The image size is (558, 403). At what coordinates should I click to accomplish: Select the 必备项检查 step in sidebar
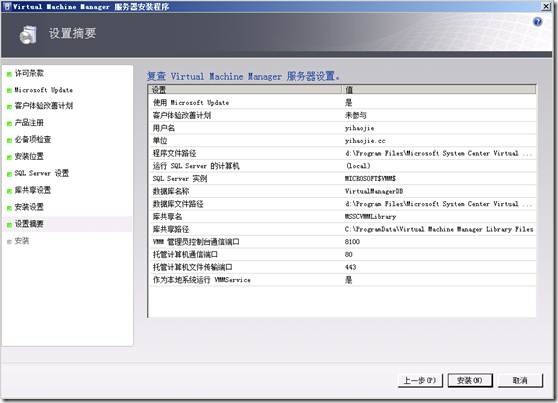pos(33,140)
